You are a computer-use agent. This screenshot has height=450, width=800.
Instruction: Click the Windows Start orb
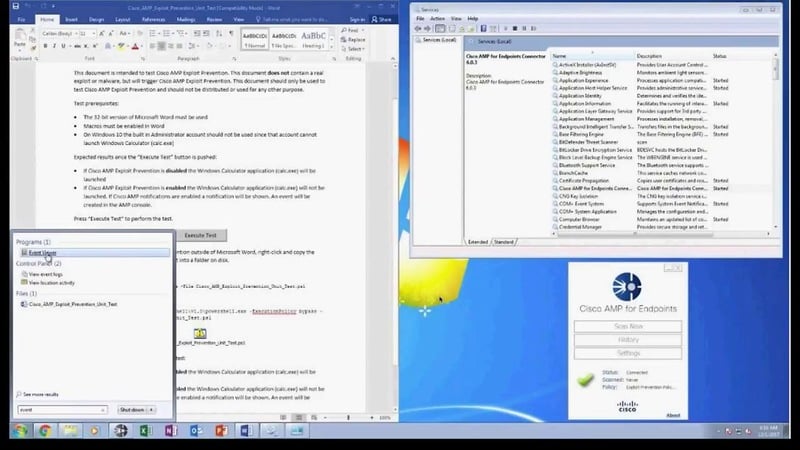(20, 431)
